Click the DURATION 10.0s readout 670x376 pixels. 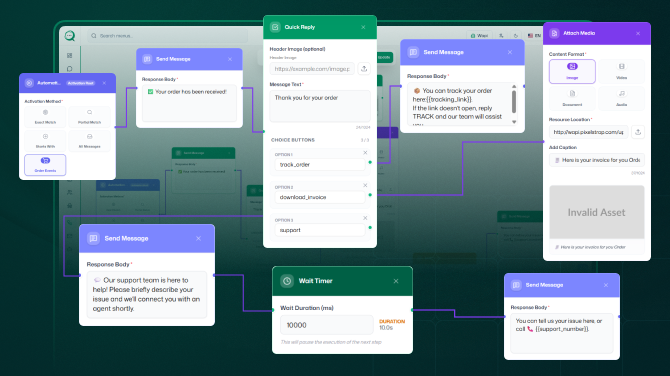(x=392, y=325)
